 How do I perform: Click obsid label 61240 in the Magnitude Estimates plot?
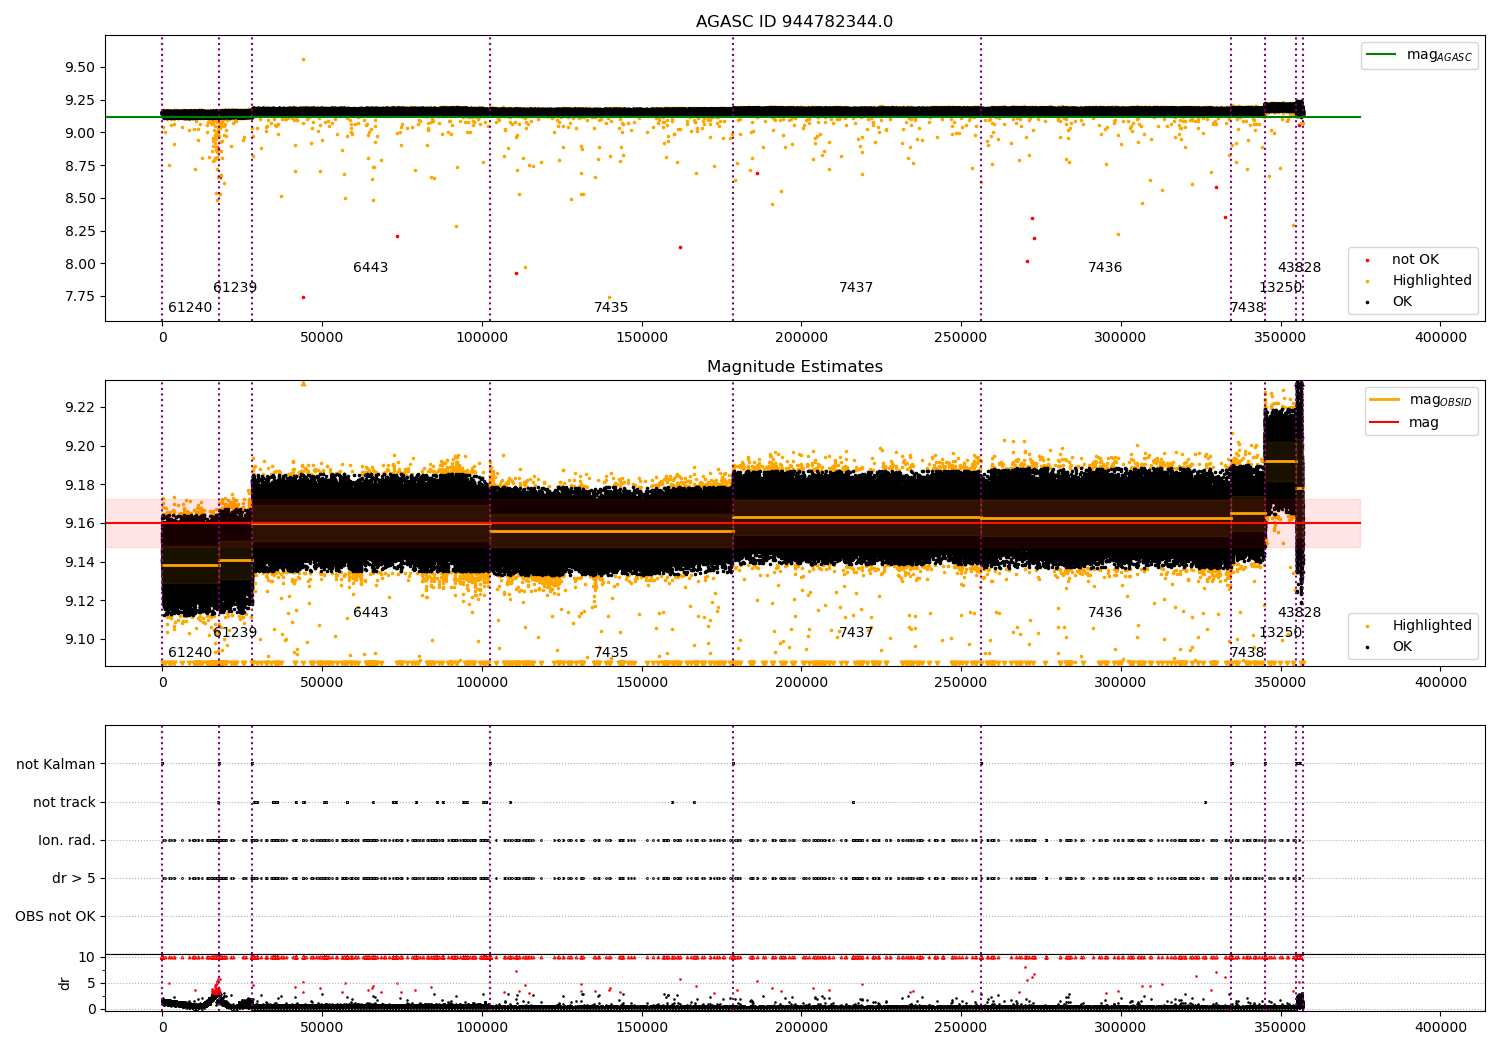(x=190, y=653)
